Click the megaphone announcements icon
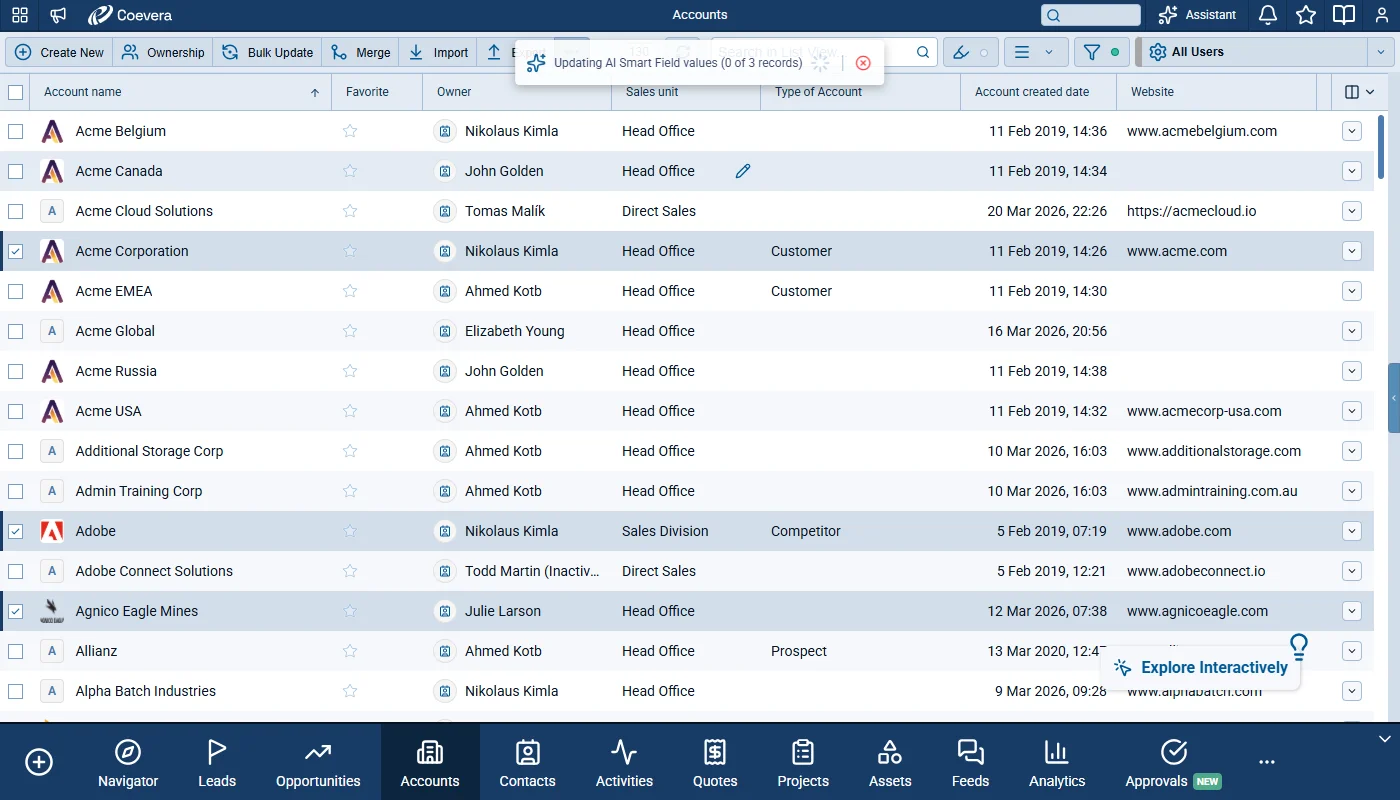 point(59,15)
